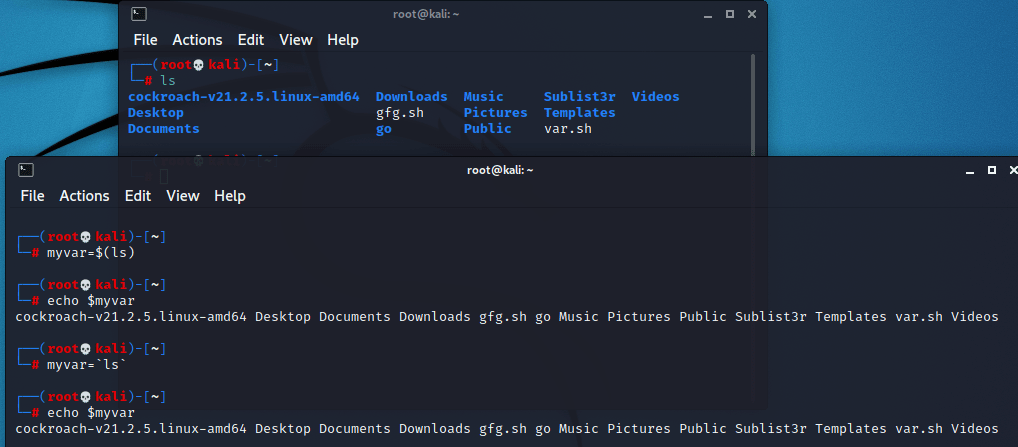Open Edit menu in the front terminal window
Screen dimensions: 1018x447
click(x=138, y=195)
